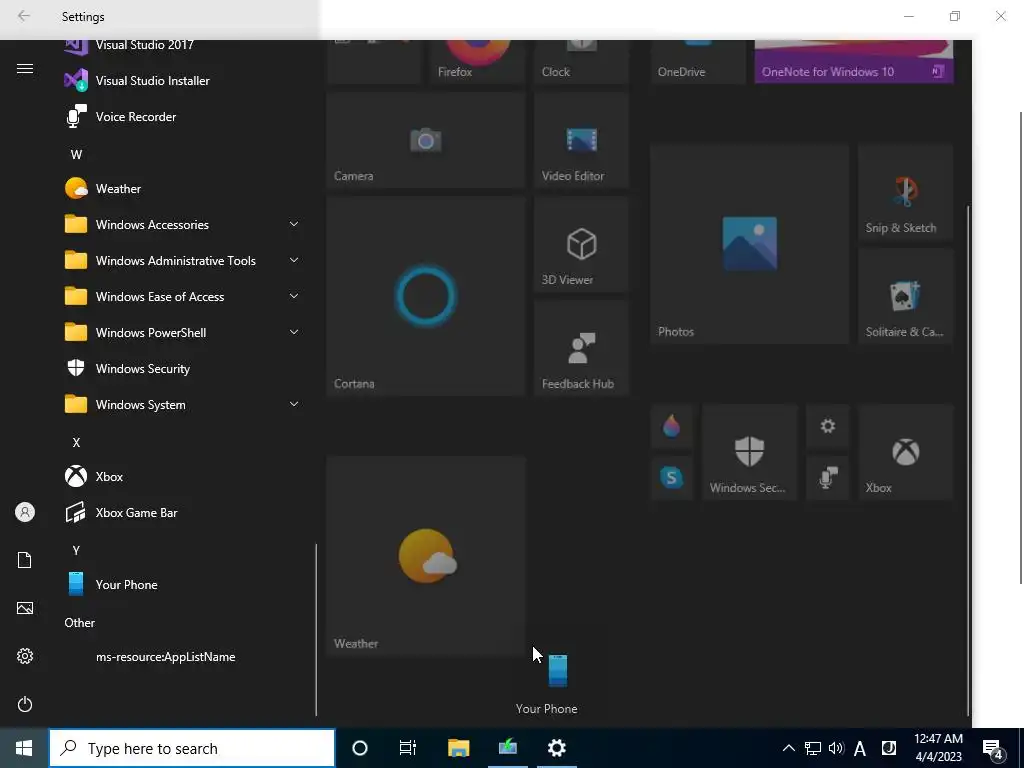This screenshot has height=768, width=1024.
Task: Open the small Skype tile
Action: pos(671,478)
